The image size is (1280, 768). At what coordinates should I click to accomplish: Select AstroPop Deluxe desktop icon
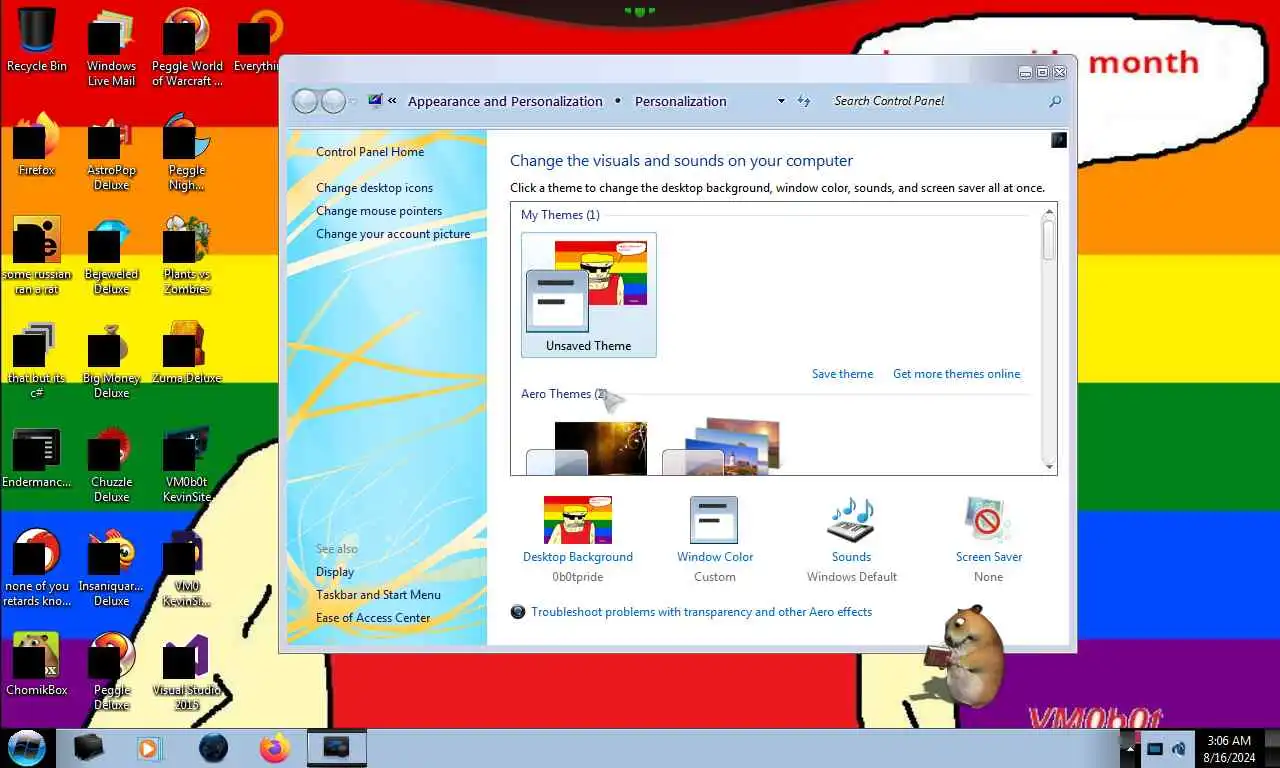(111, 151)
